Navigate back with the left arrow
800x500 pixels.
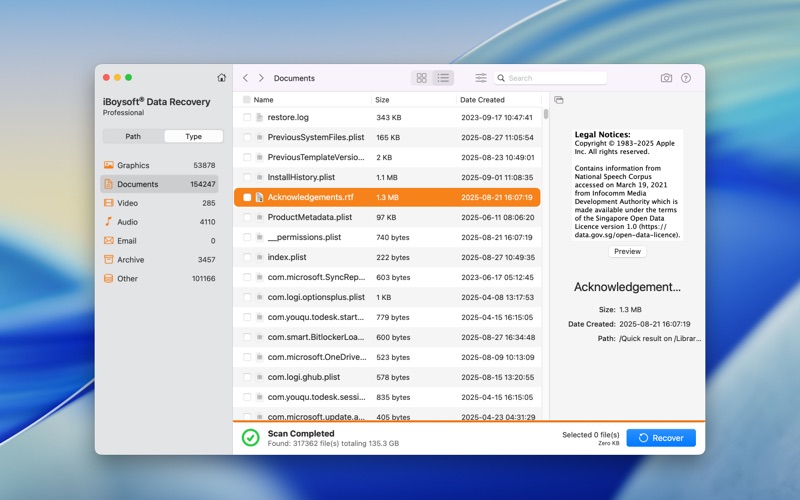coord(246,78)
